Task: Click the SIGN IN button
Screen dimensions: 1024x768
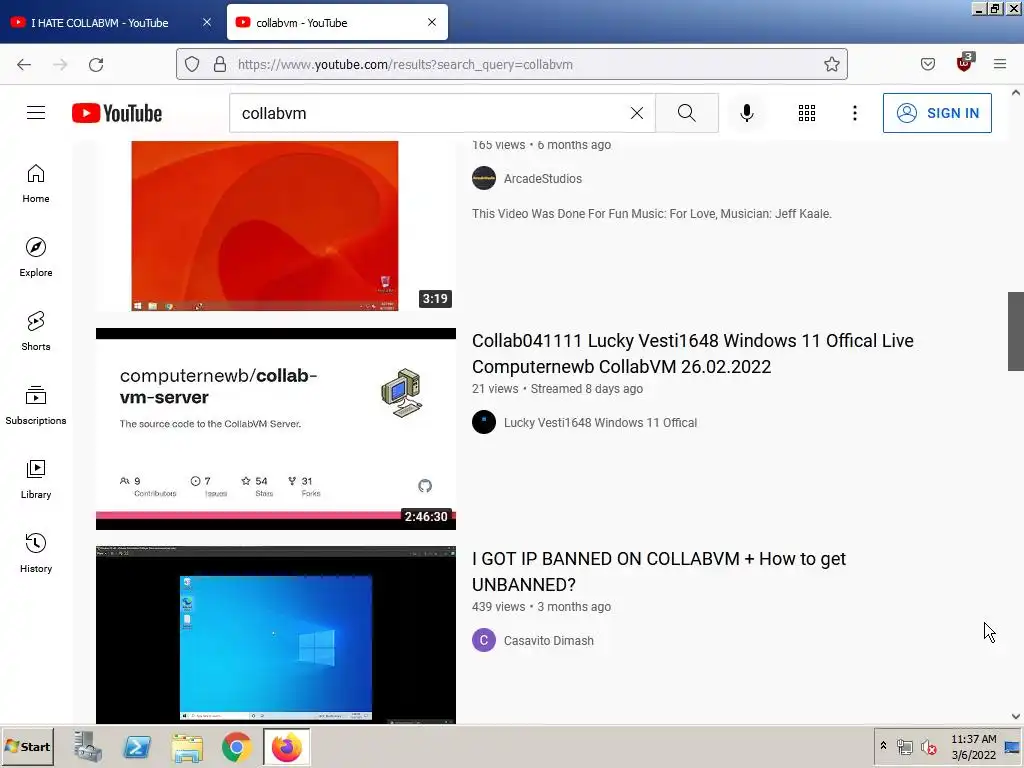Action: point(937,113)
